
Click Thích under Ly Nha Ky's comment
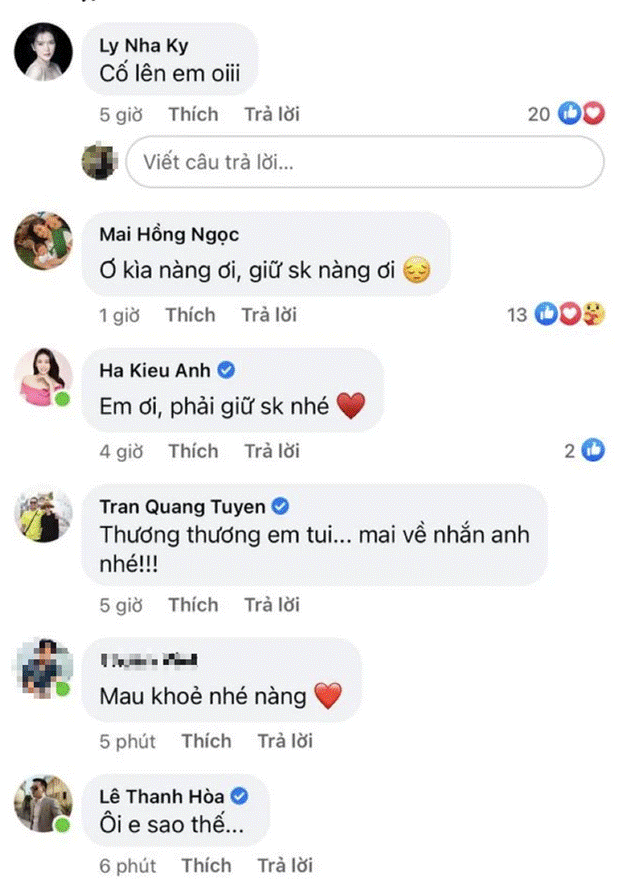[x=193, y=114]
